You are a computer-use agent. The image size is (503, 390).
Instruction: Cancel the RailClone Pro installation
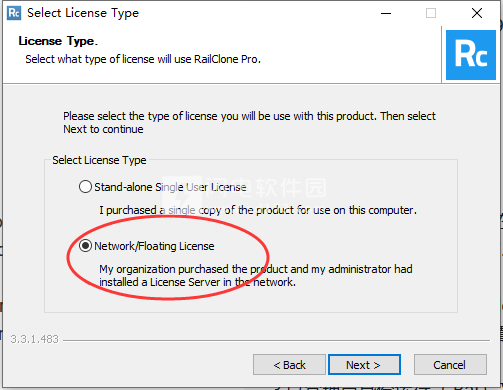point(450,365)
